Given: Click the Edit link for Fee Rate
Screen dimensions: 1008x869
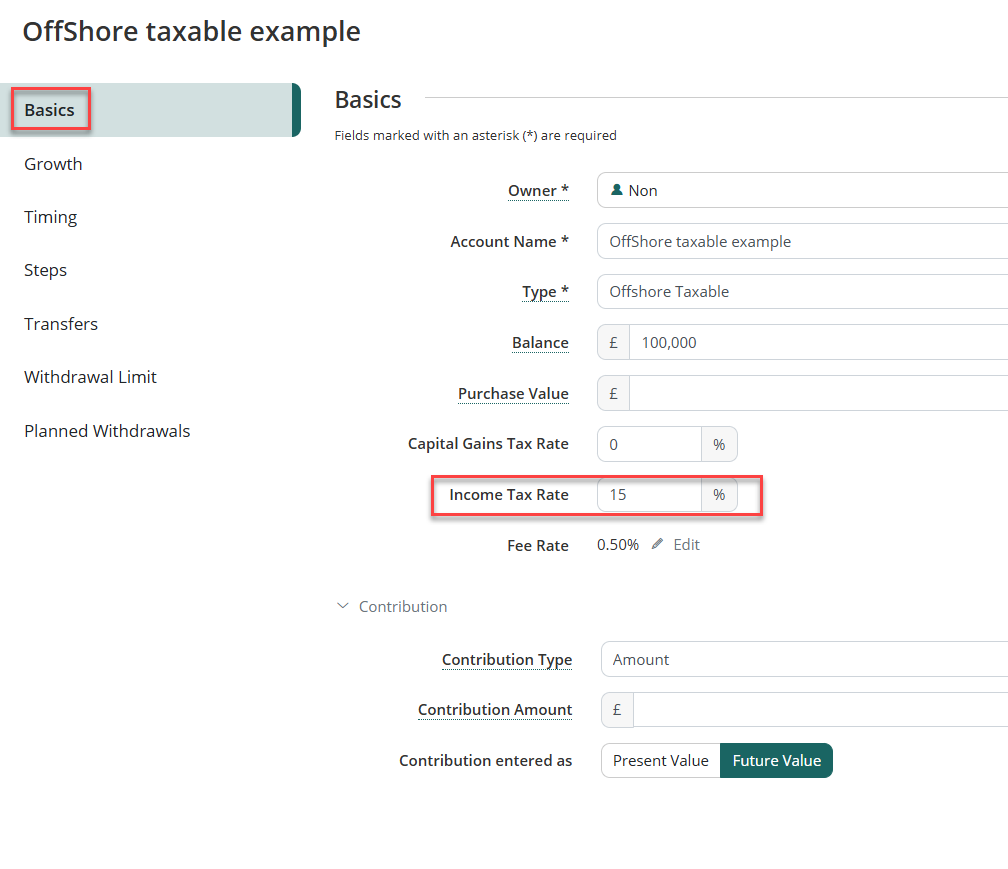Looking at the screenshot, I should [x=686, y=545].
